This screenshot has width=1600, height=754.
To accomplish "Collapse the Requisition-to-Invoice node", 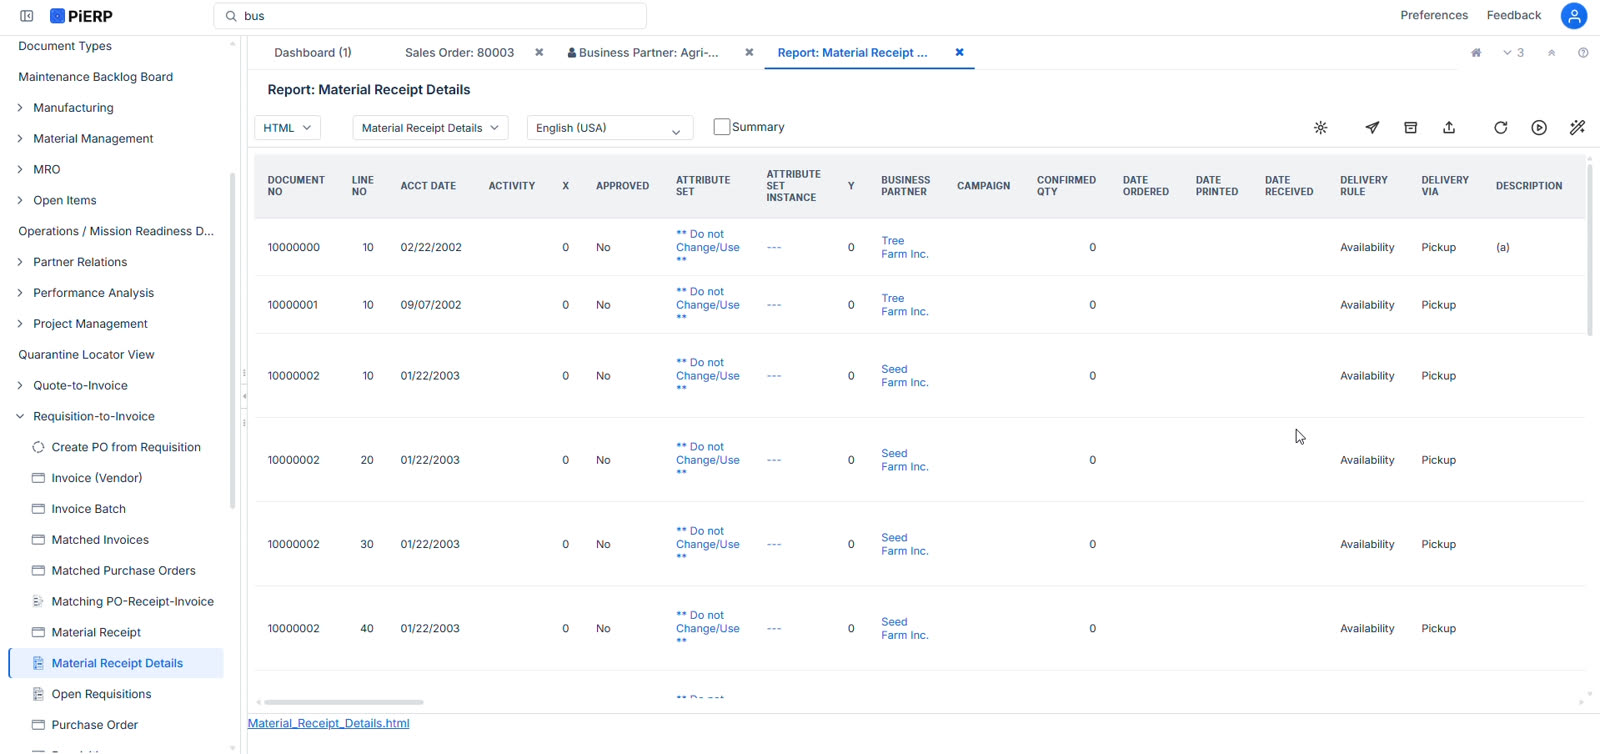I will point(20,417).
